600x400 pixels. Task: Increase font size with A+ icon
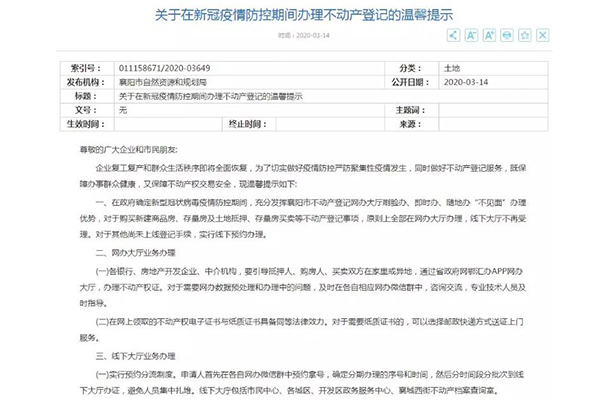point(489,35)
